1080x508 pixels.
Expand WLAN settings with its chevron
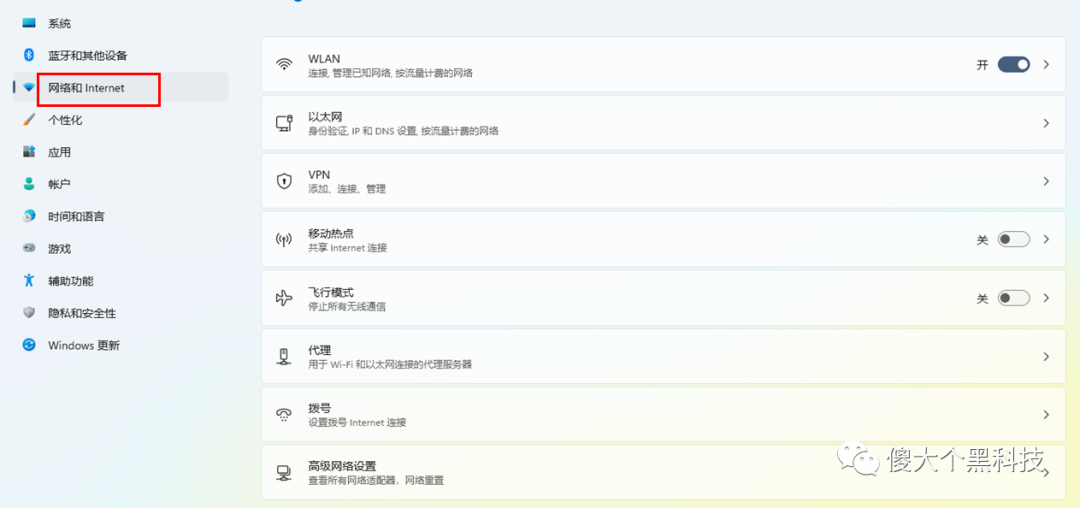1046,65
